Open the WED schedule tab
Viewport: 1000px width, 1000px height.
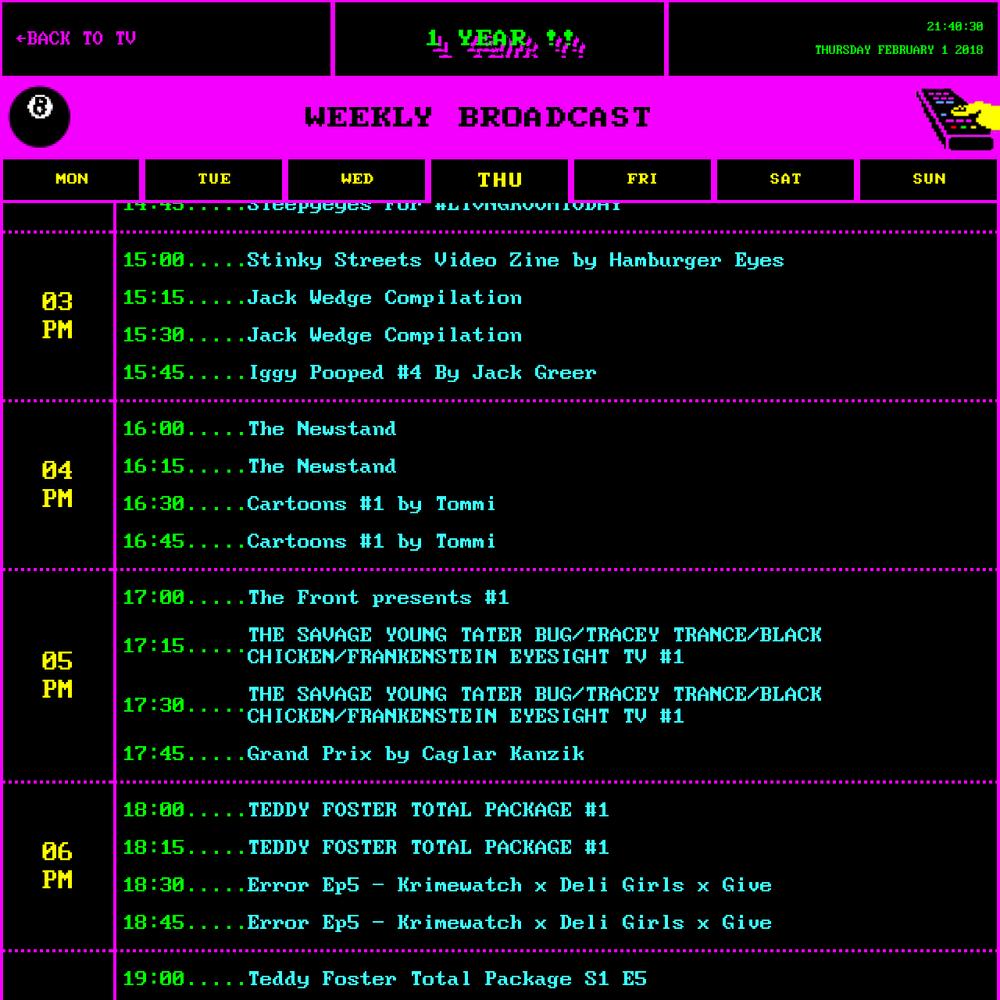tap(357, 179)
